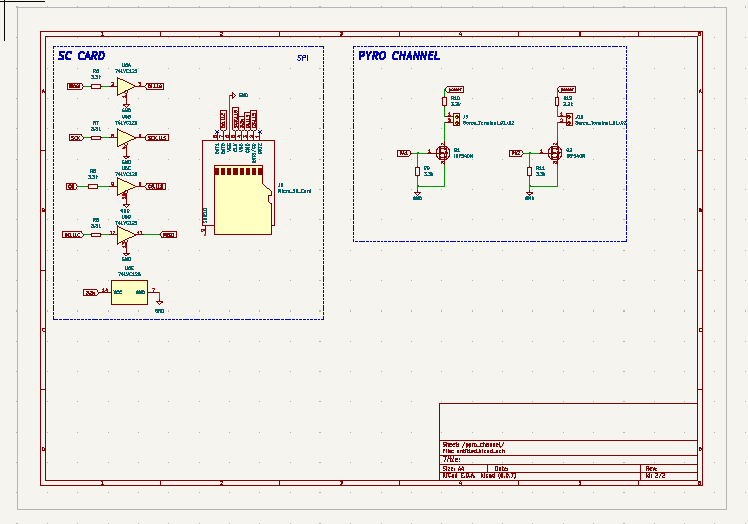
Task: Select the PA1 global label
Action: click(x=404, y=153)
